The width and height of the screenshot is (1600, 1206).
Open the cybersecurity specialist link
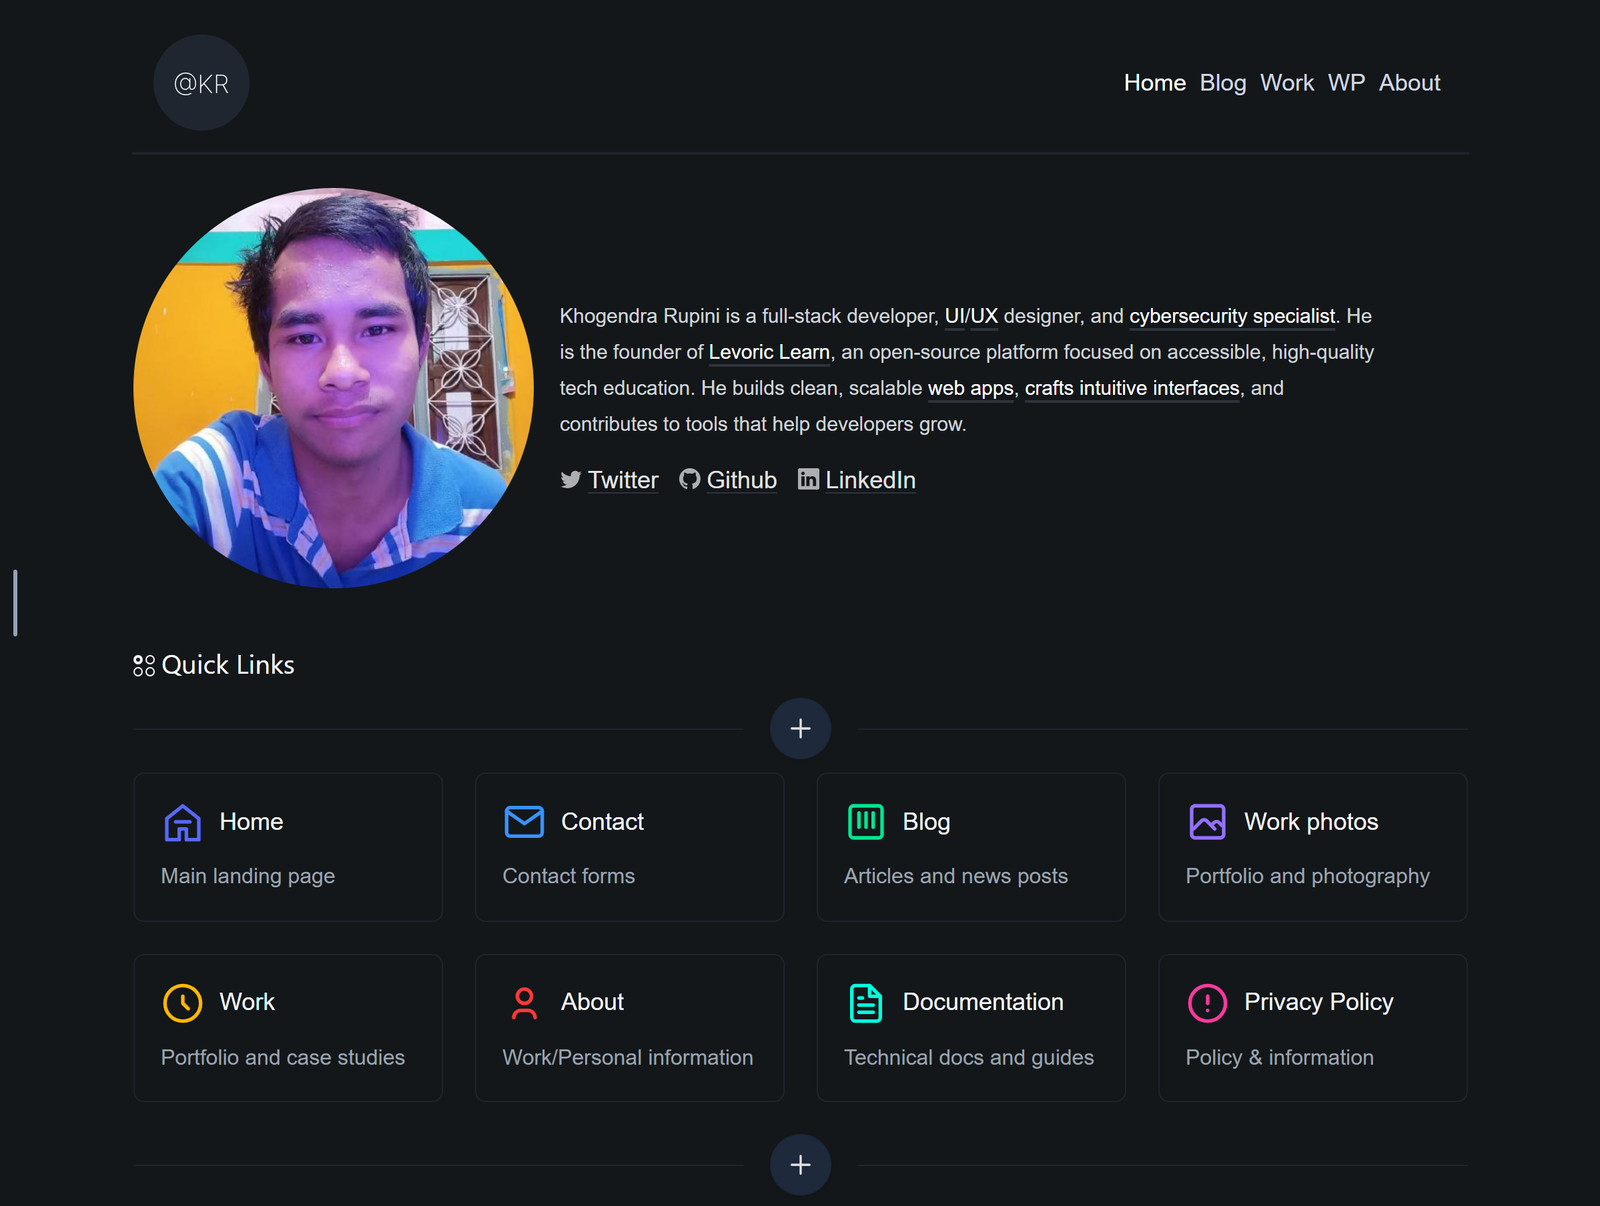pos(1232,316)
